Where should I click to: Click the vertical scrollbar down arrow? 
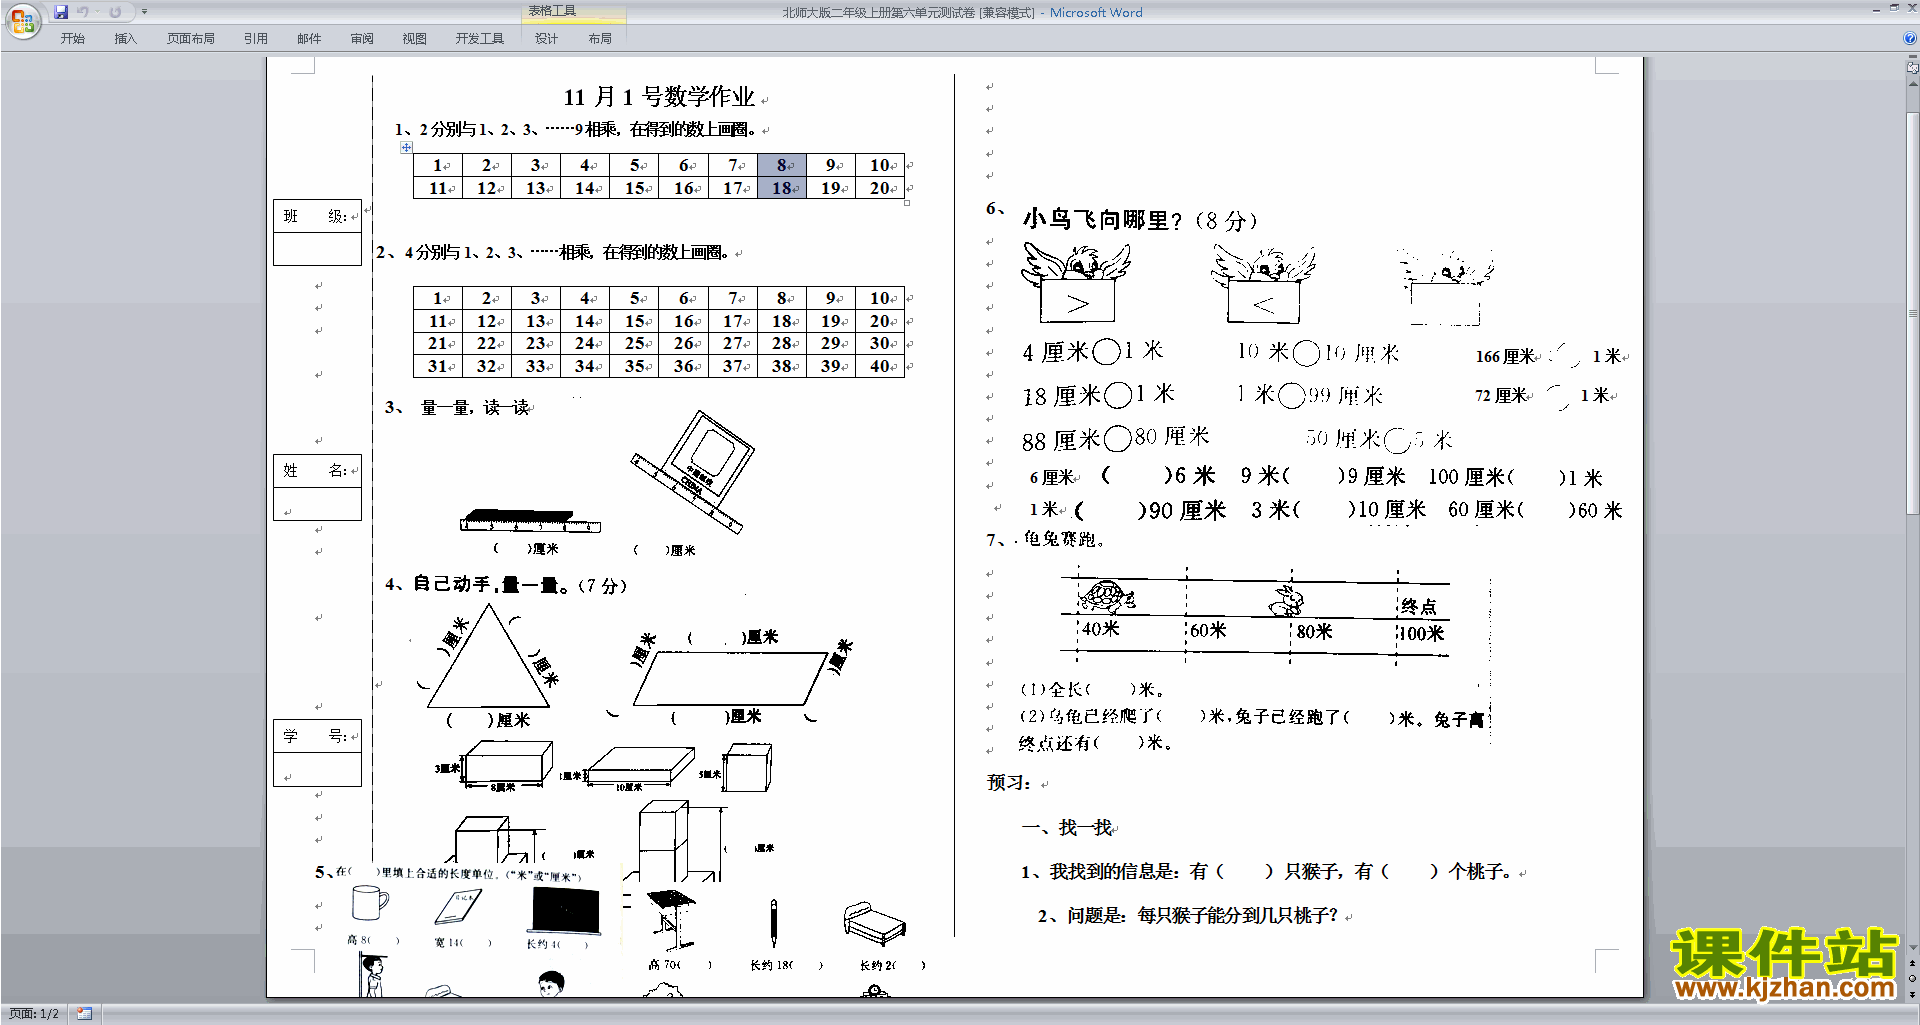1913,948
